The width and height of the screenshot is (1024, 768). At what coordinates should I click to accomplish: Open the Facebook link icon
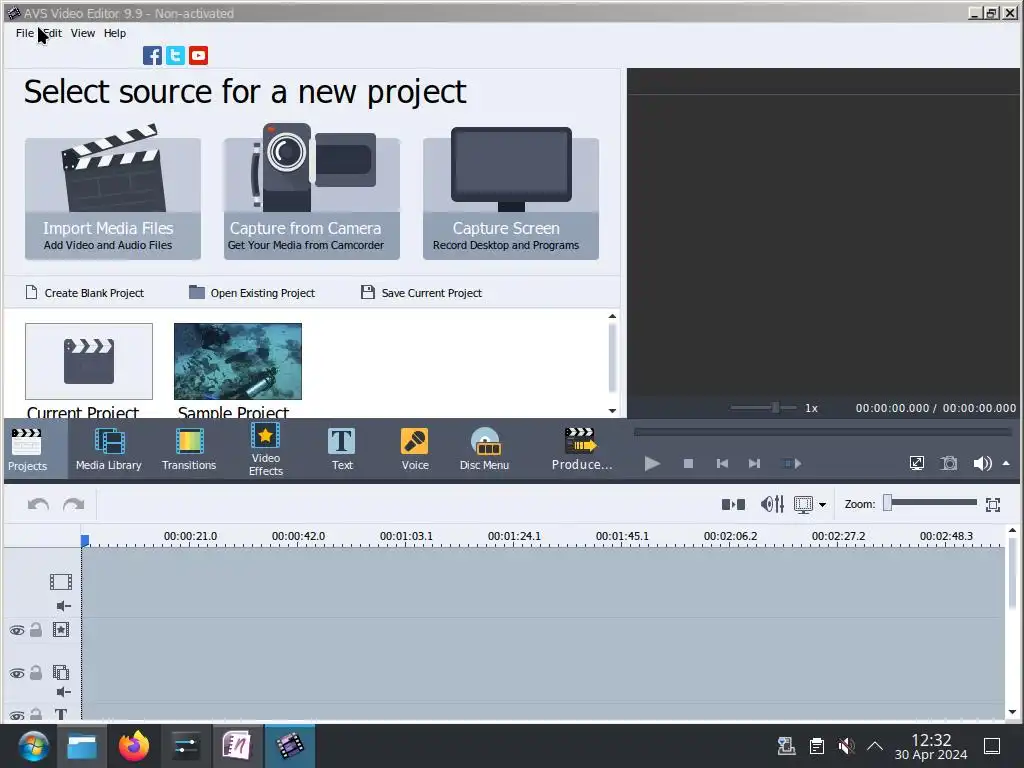coord(152,56)
